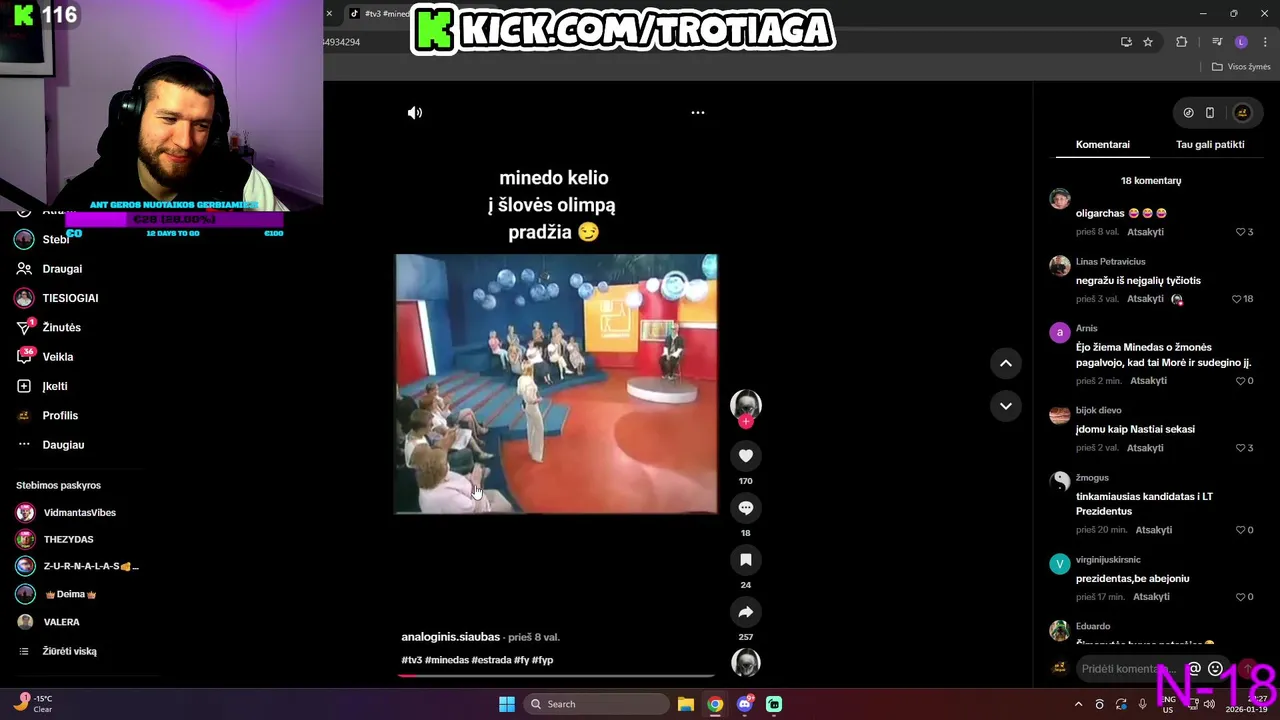Share the video with the arrow icon
1280x720 pixels.
click(746, 612)
